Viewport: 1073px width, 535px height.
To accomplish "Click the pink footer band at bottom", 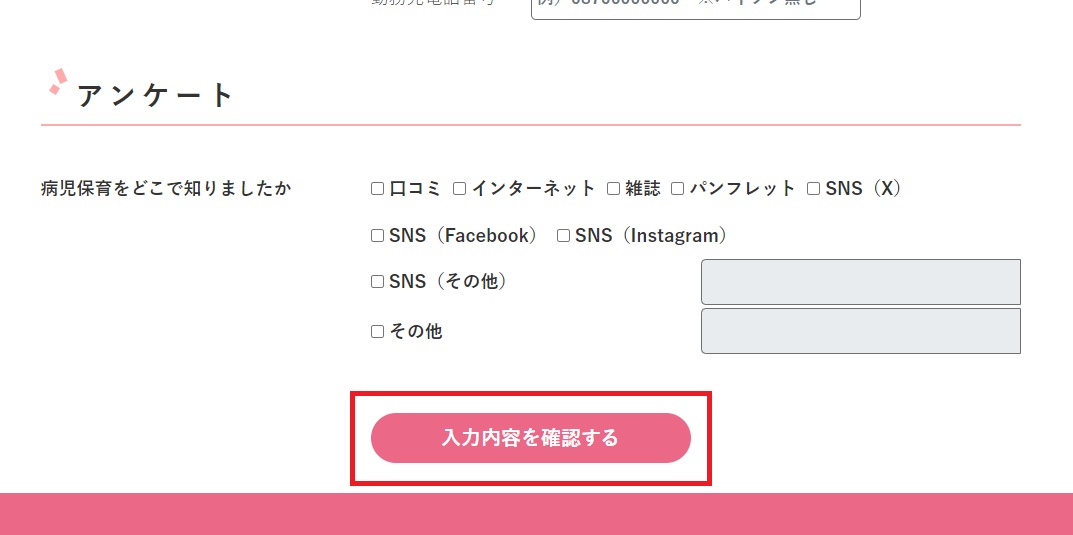I will pos(536,514).
